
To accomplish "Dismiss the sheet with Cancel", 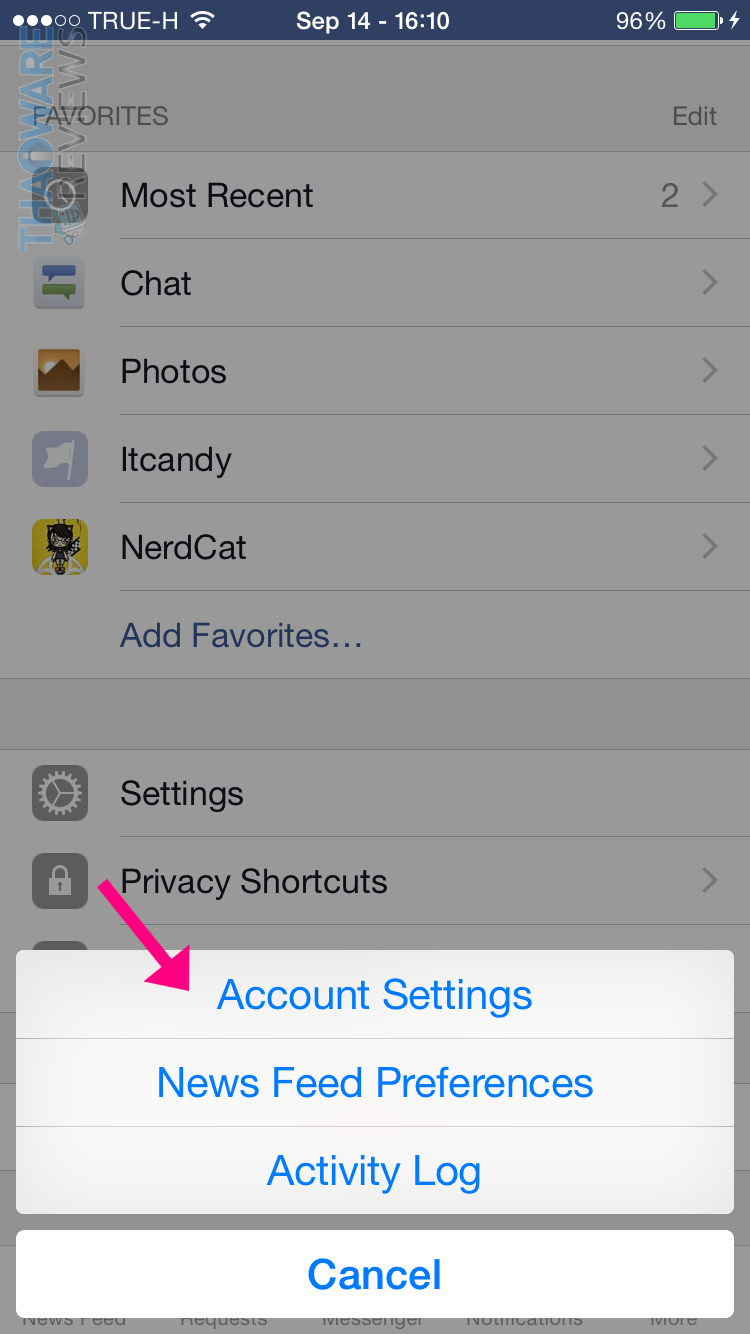I will pos(375,1274).
